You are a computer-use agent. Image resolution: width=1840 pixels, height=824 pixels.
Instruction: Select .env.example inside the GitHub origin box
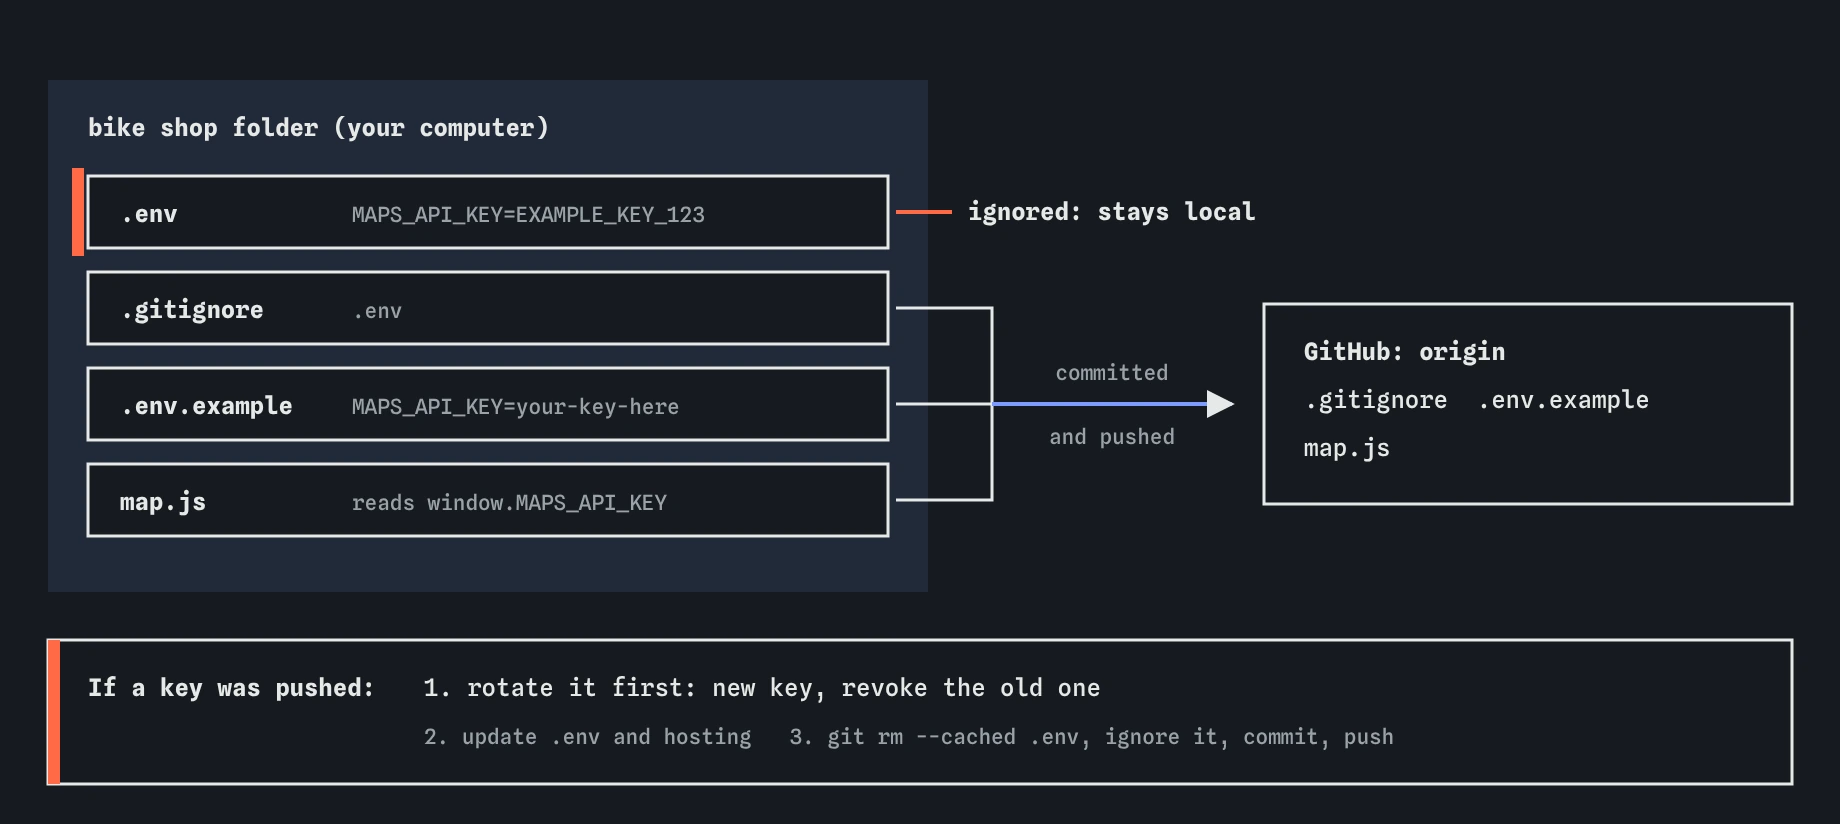pos(1564,400)
